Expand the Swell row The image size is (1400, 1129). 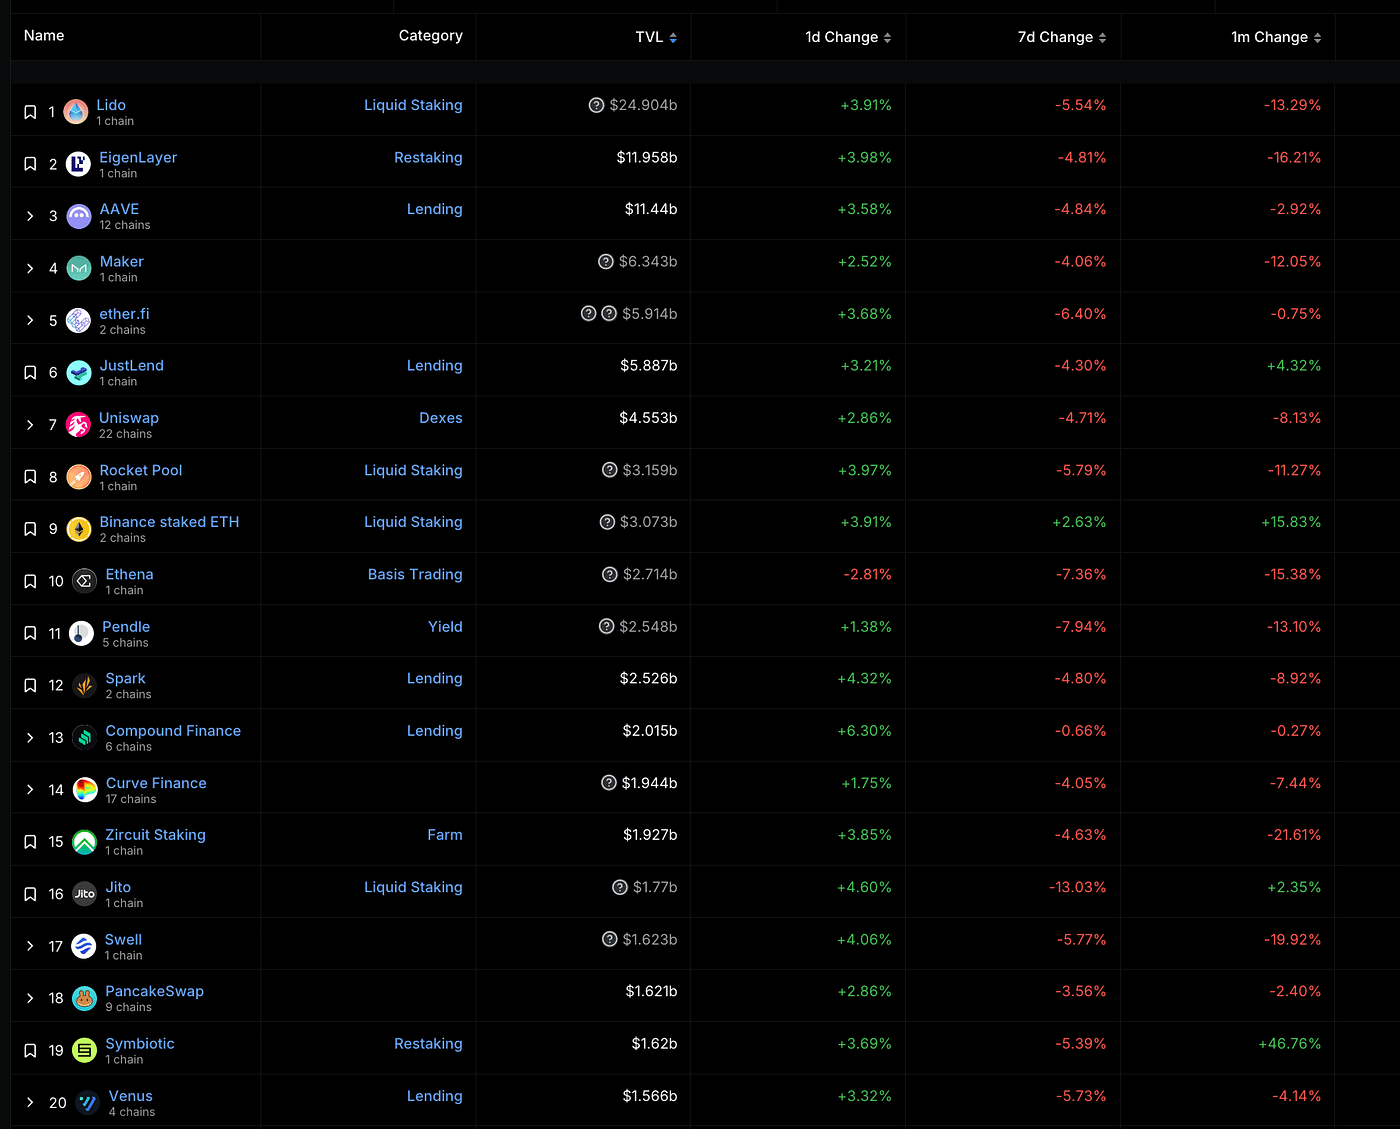30,946
